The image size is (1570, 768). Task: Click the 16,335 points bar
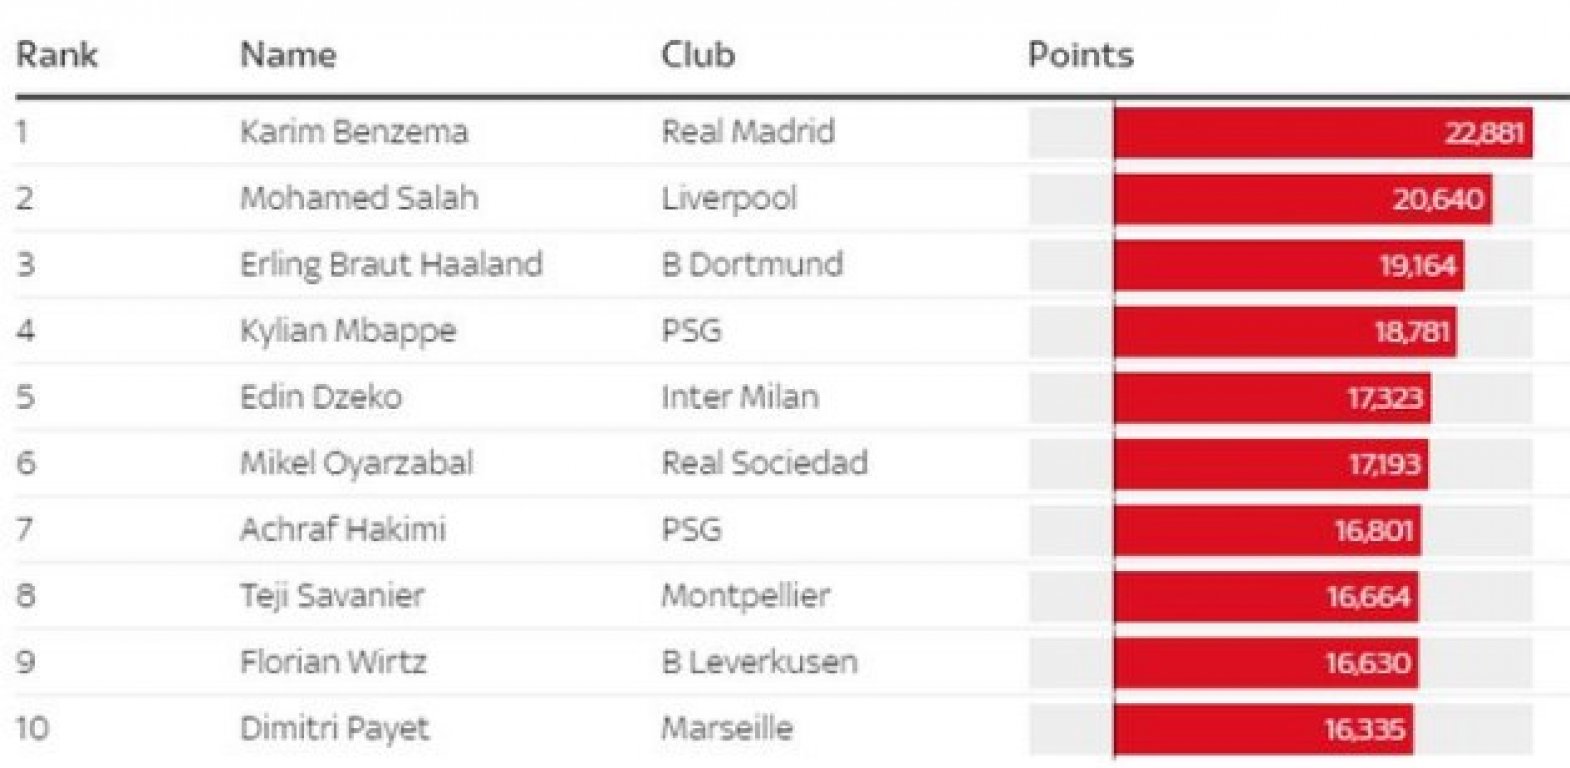point(1264,730)
